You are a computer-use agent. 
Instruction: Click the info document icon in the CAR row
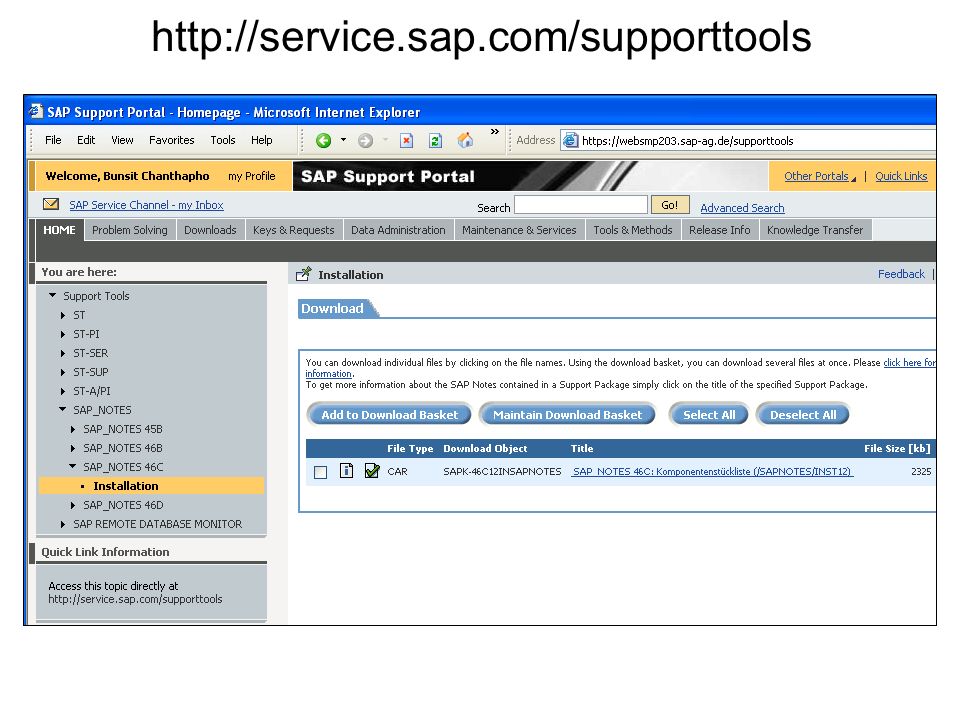click(347, 470)
